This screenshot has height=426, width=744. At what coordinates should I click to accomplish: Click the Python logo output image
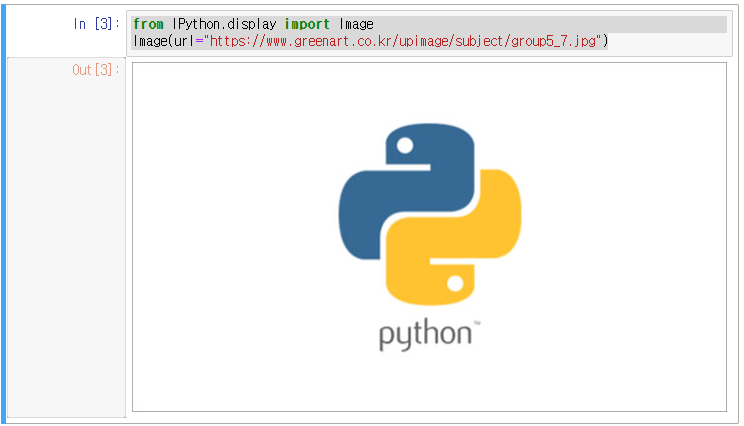pyautogui.click(x=429, y=237)
